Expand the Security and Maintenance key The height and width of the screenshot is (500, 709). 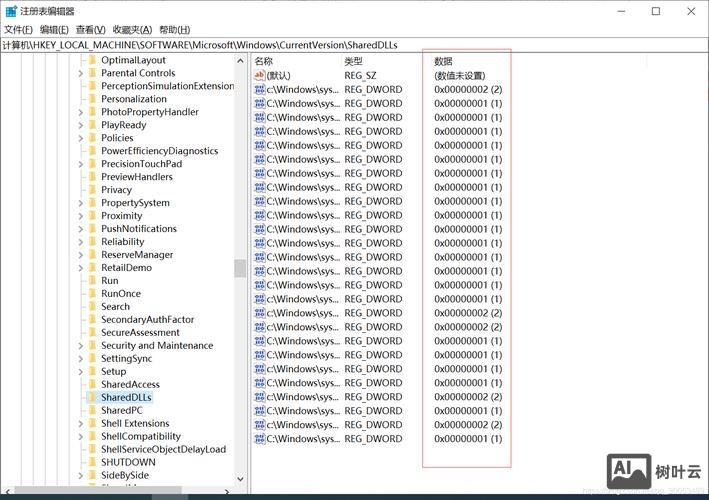(80, 346)
